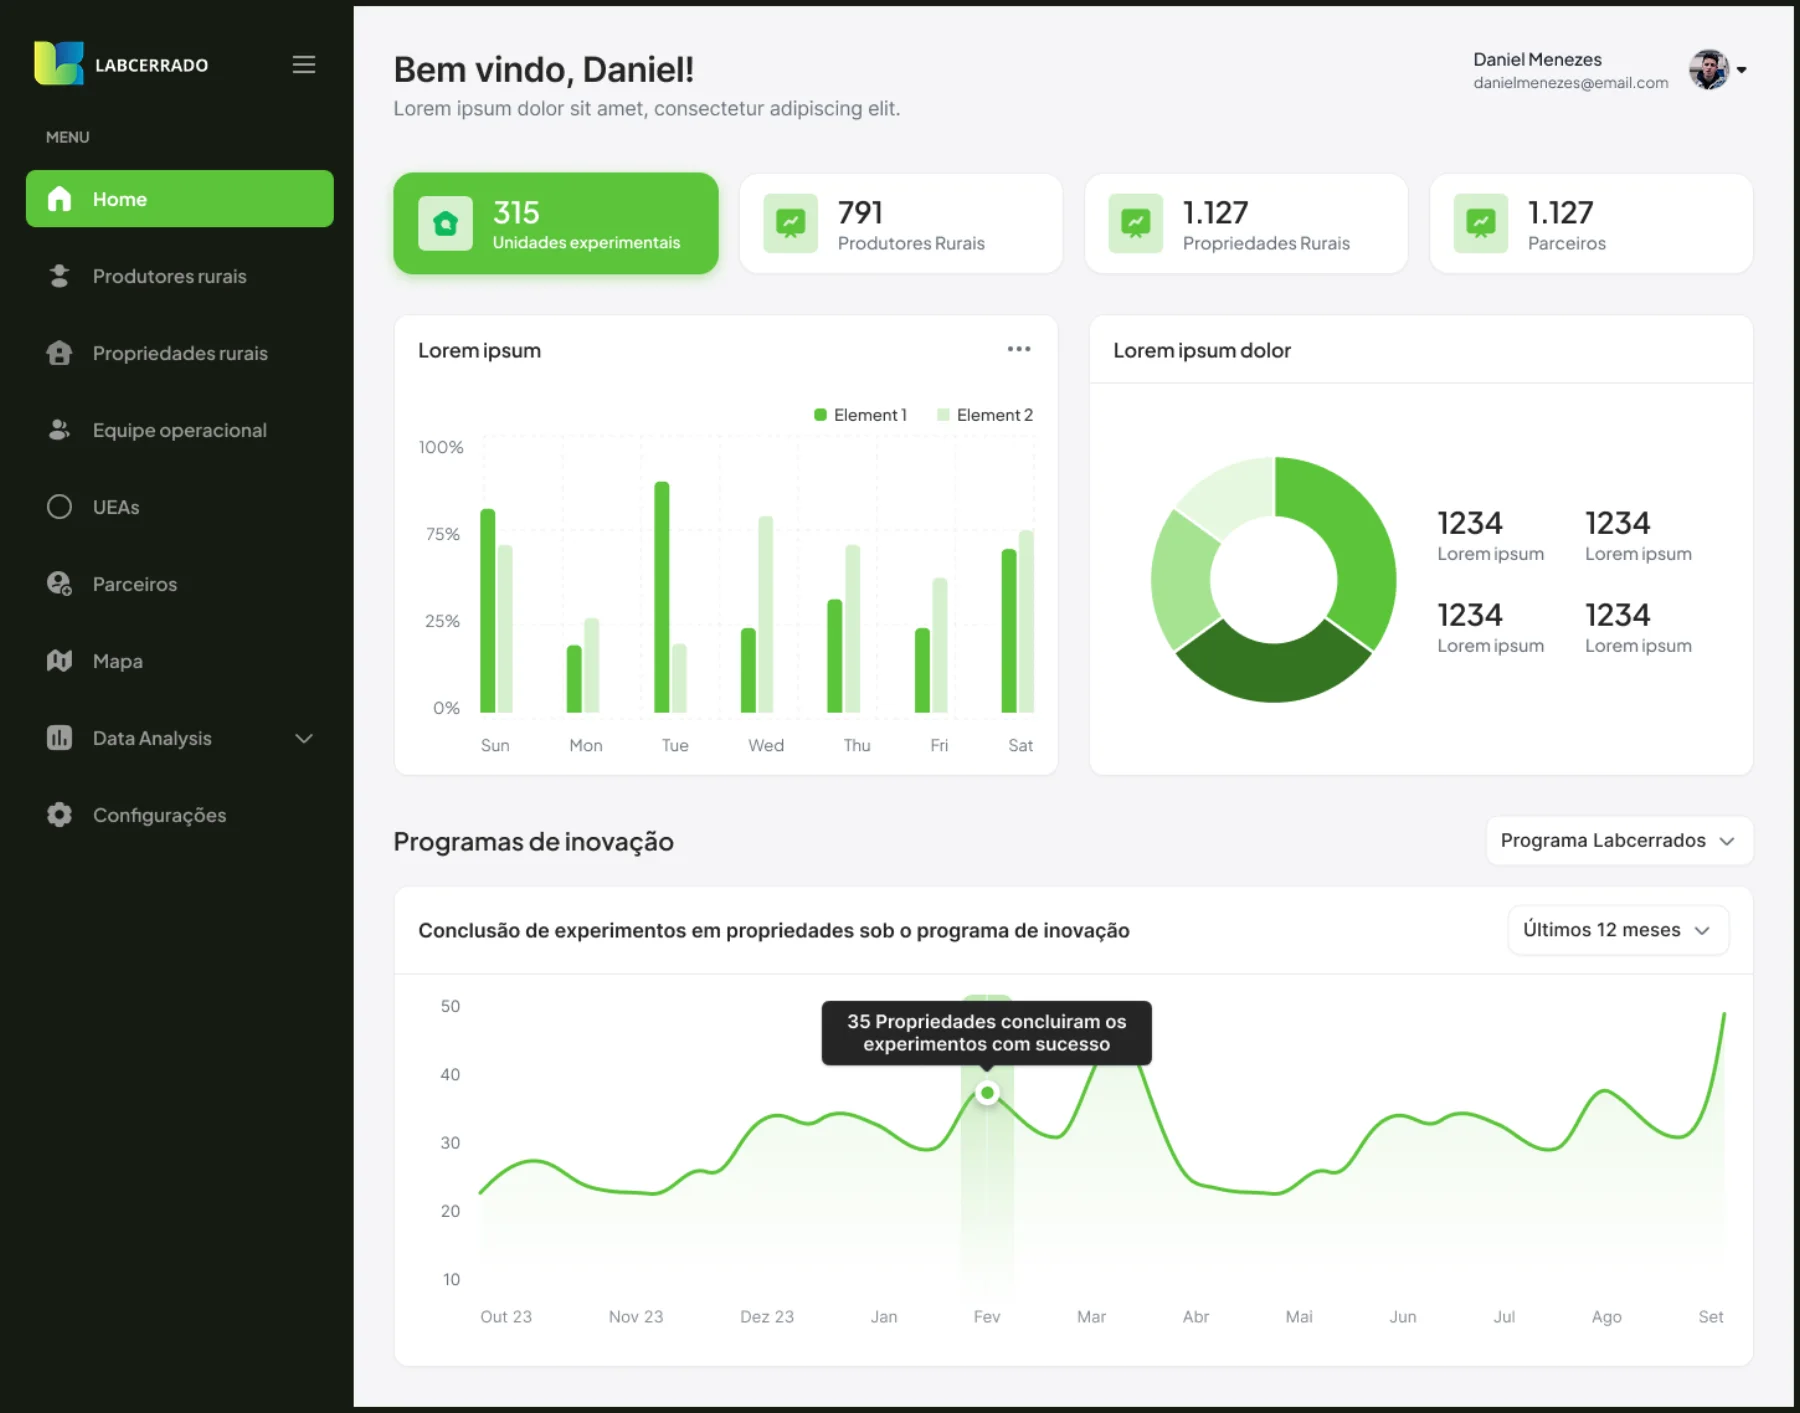Go to Equipe operacional page
The height and width of the screenshot is (1413, 1800).
180,430
